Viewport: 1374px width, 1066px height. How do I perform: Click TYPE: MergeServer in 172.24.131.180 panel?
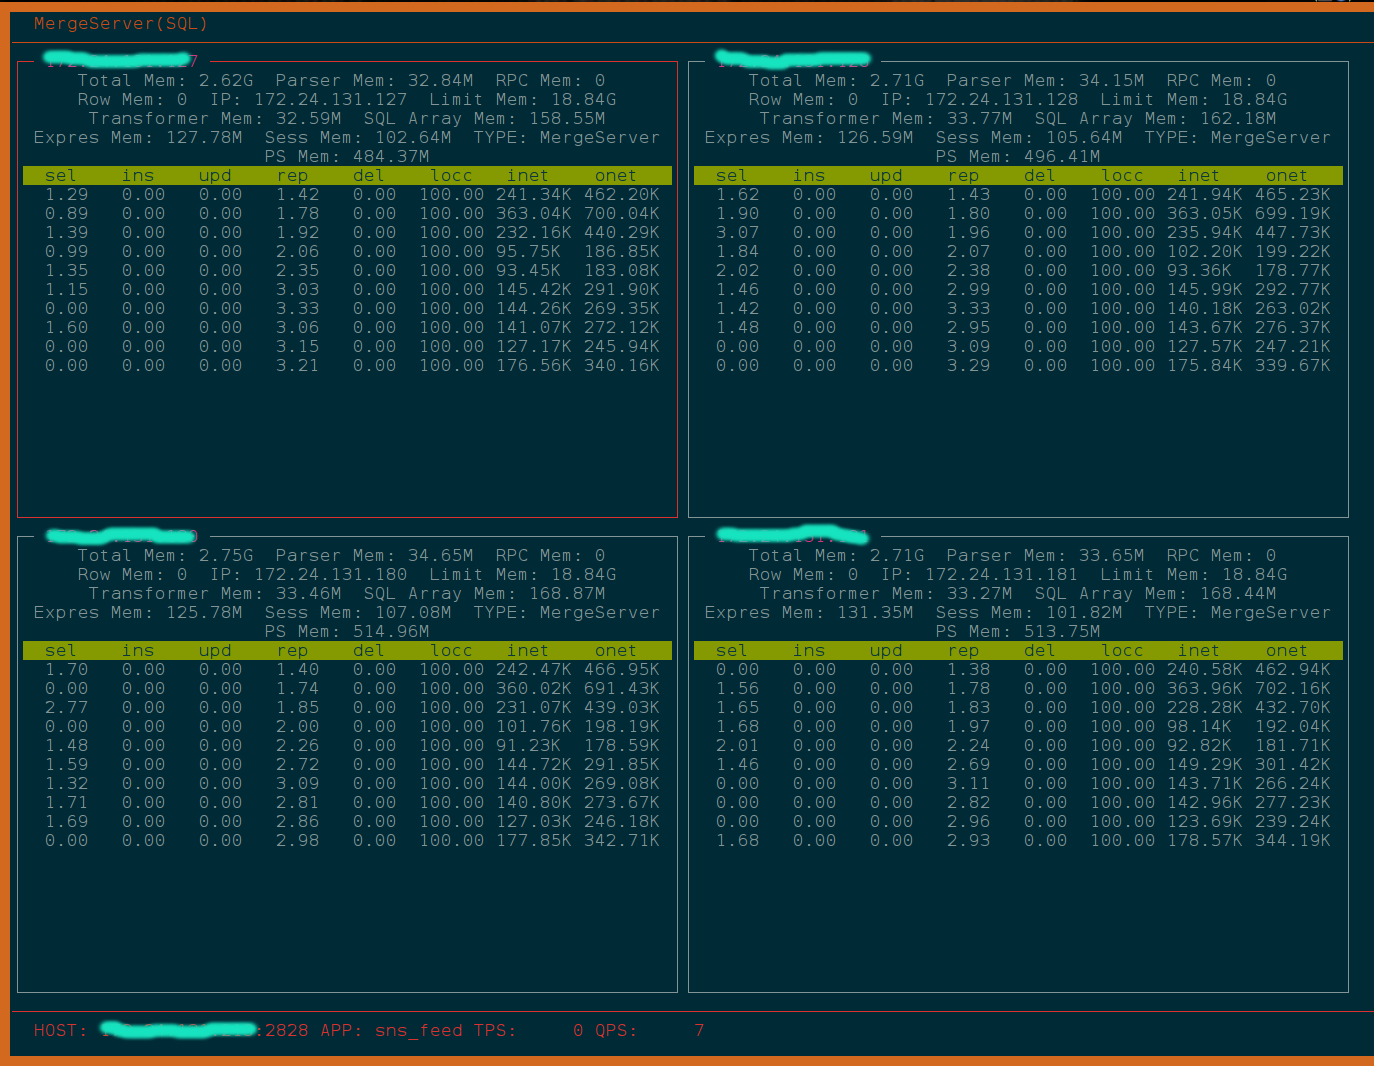(567, 612)
